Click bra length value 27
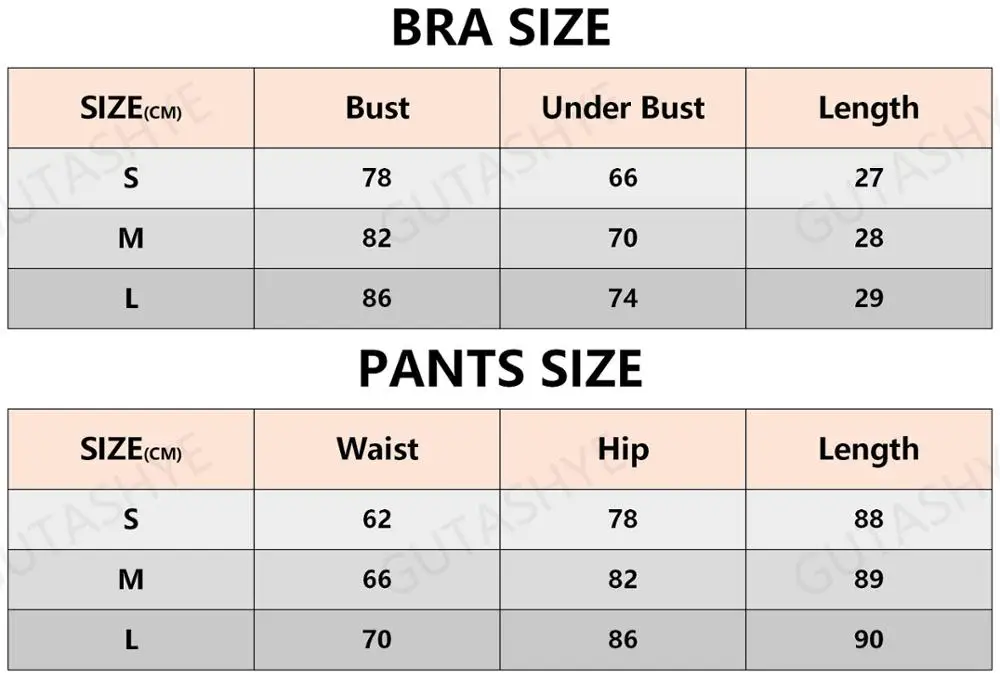Screen dimensions: 1000x678 [x=869, y=178]
